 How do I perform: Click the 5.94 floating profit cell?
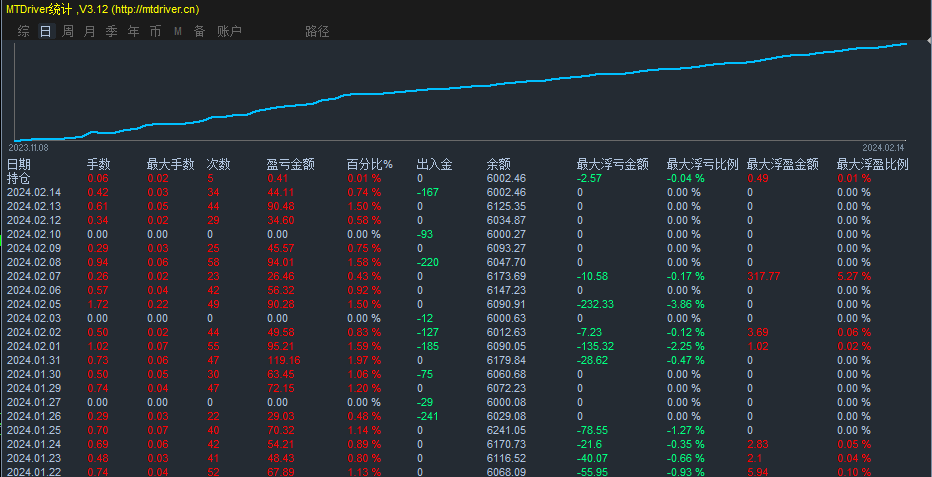(x=758, y=472)
